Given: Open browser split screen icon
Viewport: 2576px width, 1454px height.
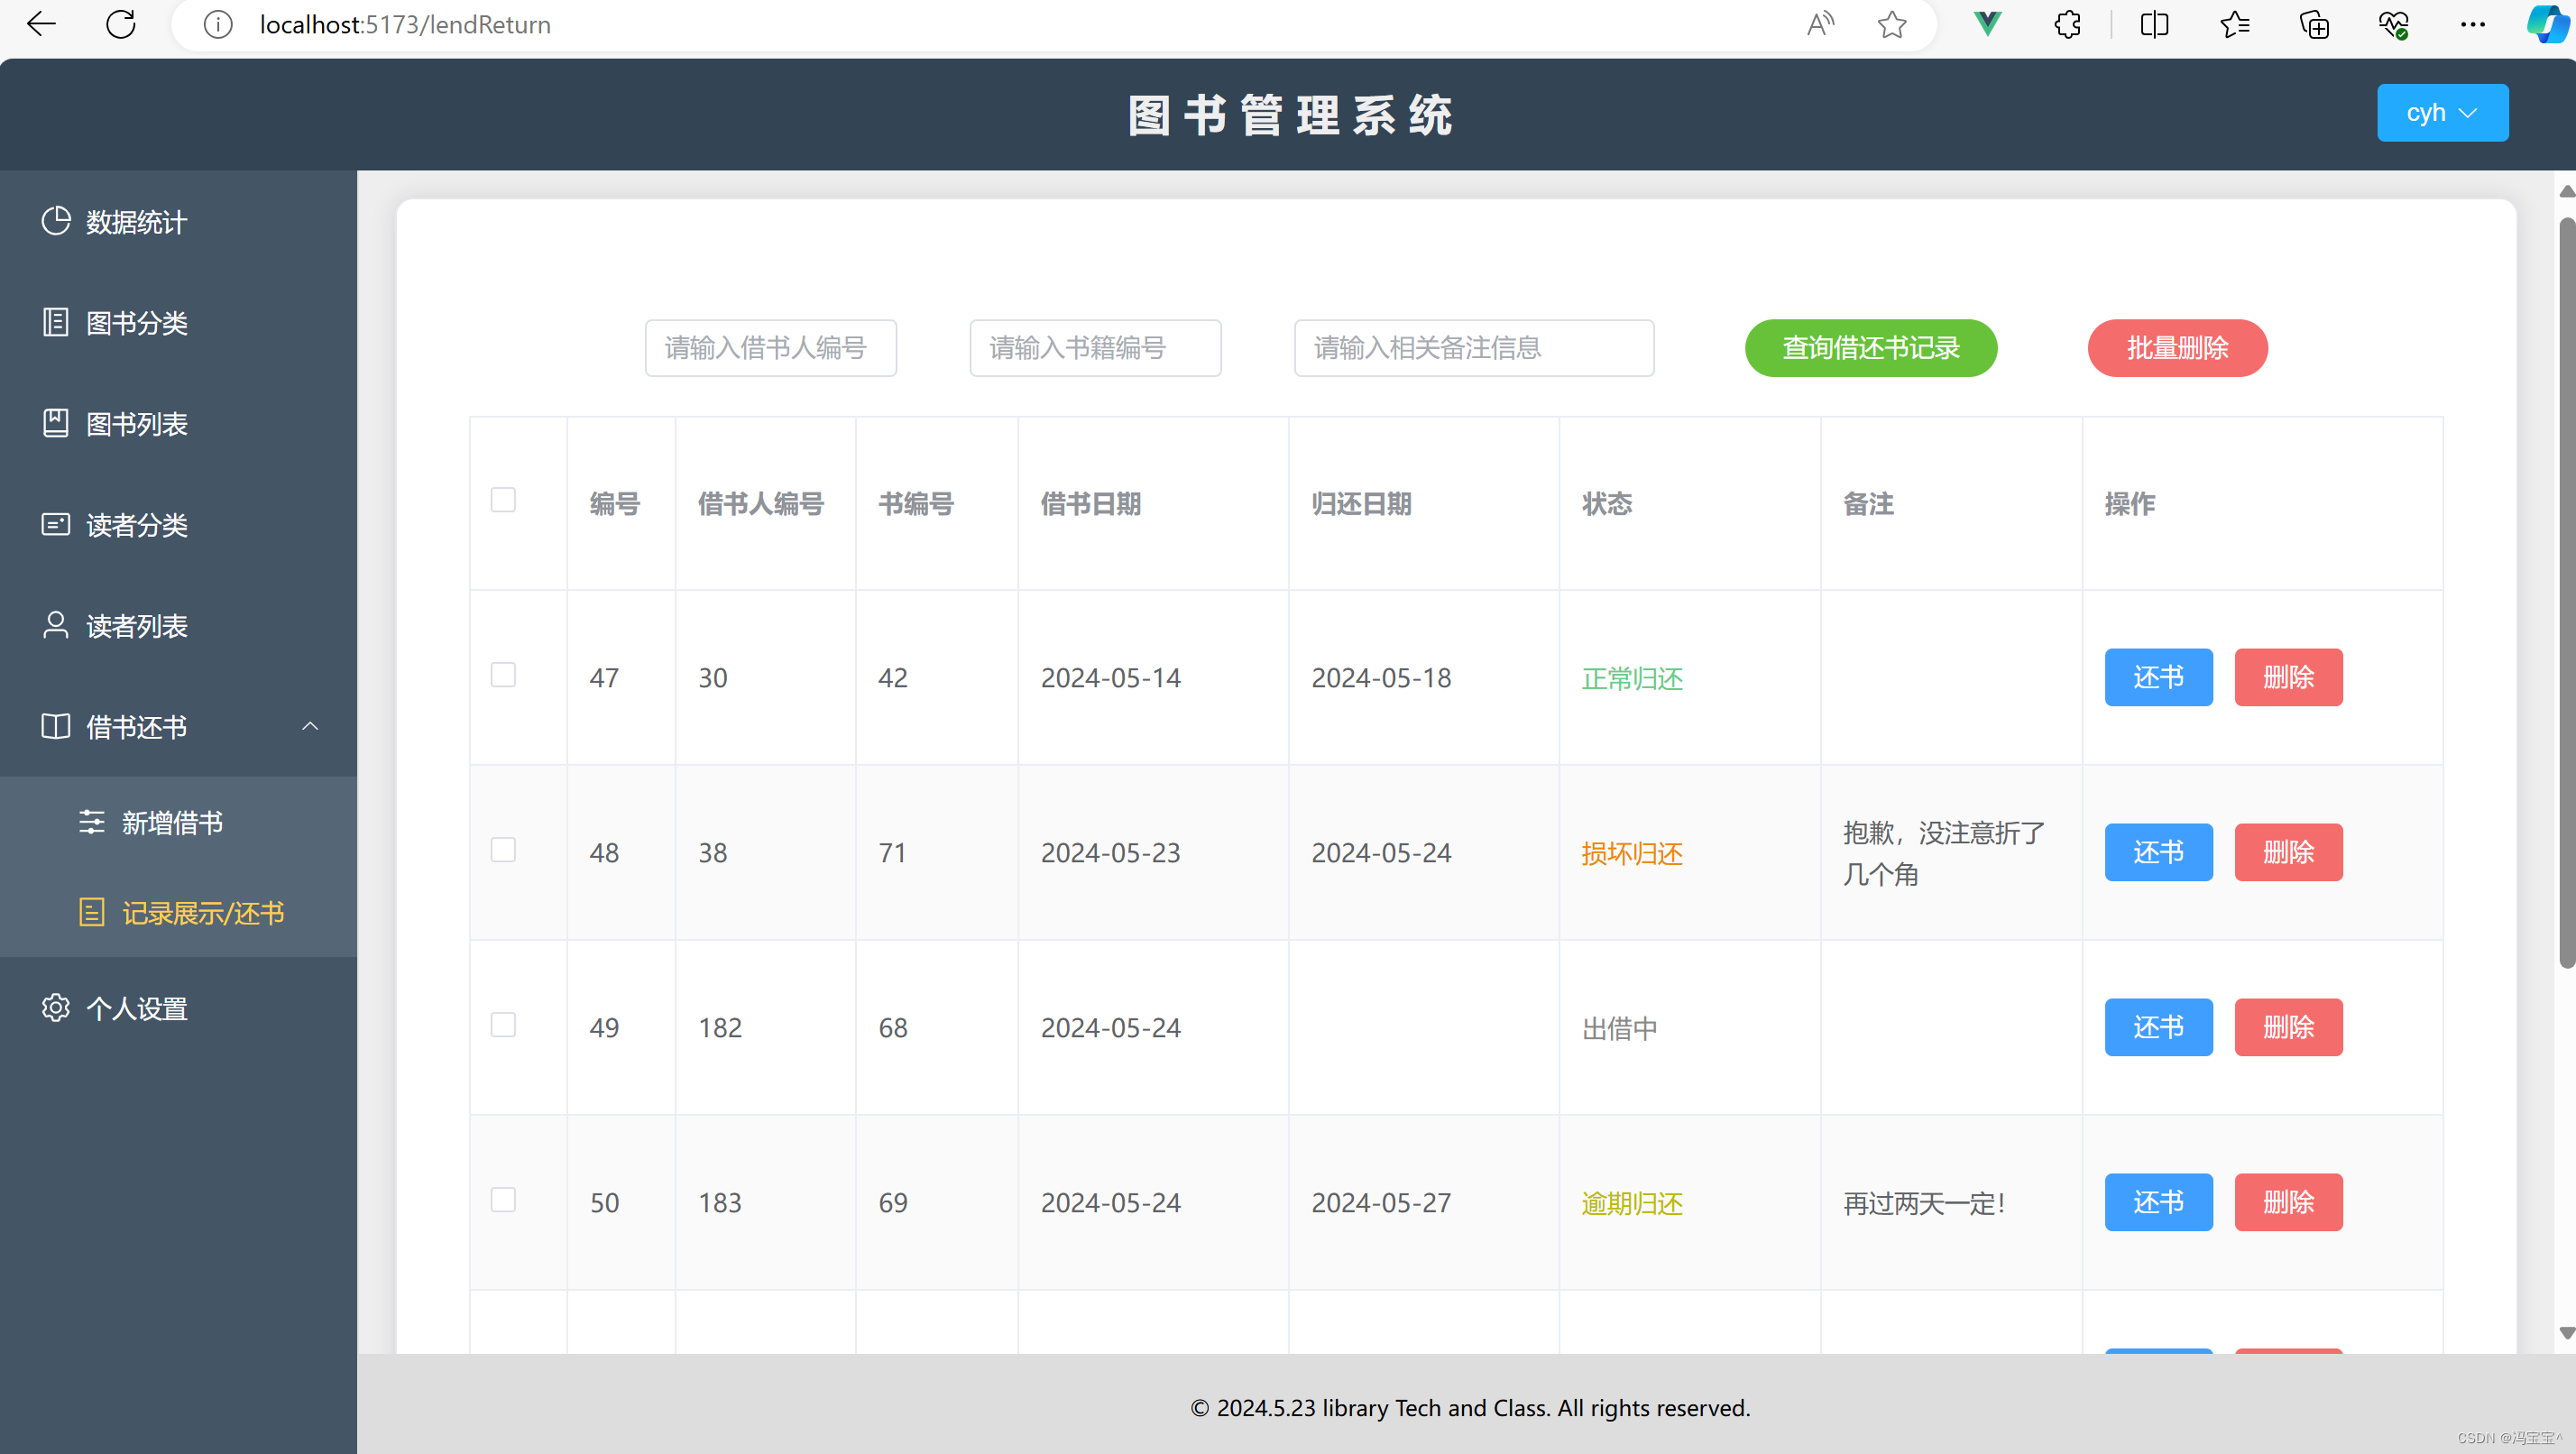Looking at the screenshot, I should click(2154, 24).
